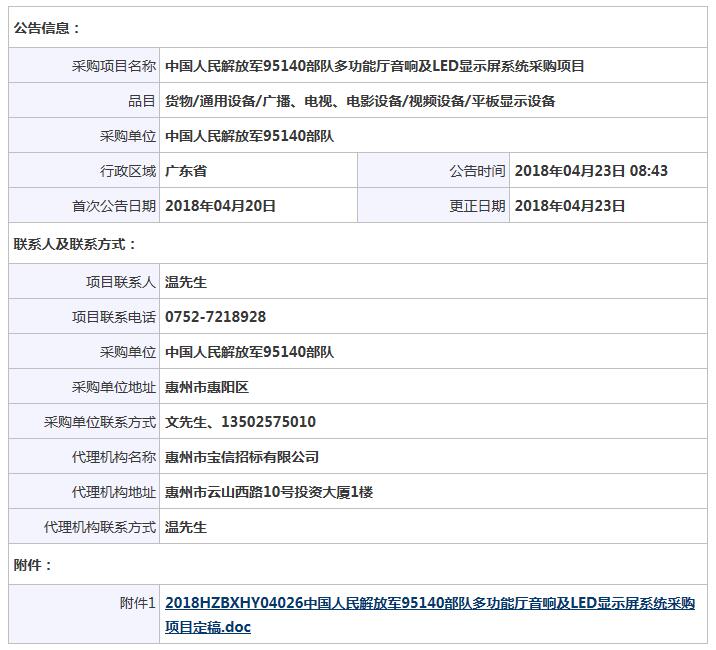This screenshot has width=716, height=650.
Task: Click the 品目 category value text
Action: click(360, 101)
